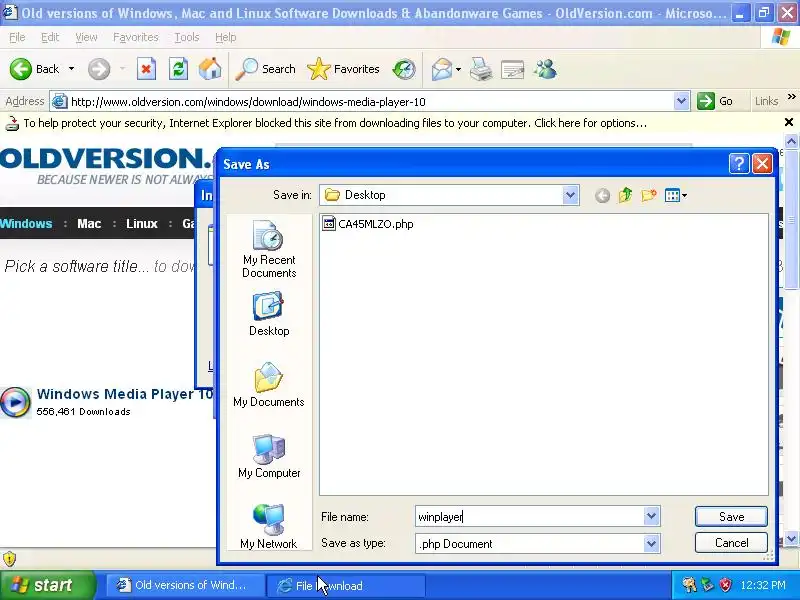800x600 pixels.
Task: Open the Messenger people icon
Action: click(545, 69)
